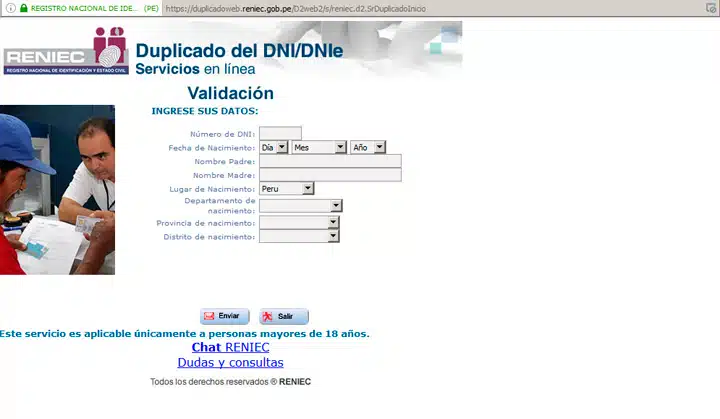Image resolution: width=720 pixels, height=419 pixels.
Task: Click the URL in the address bar
Action: (x=295, y=8)
